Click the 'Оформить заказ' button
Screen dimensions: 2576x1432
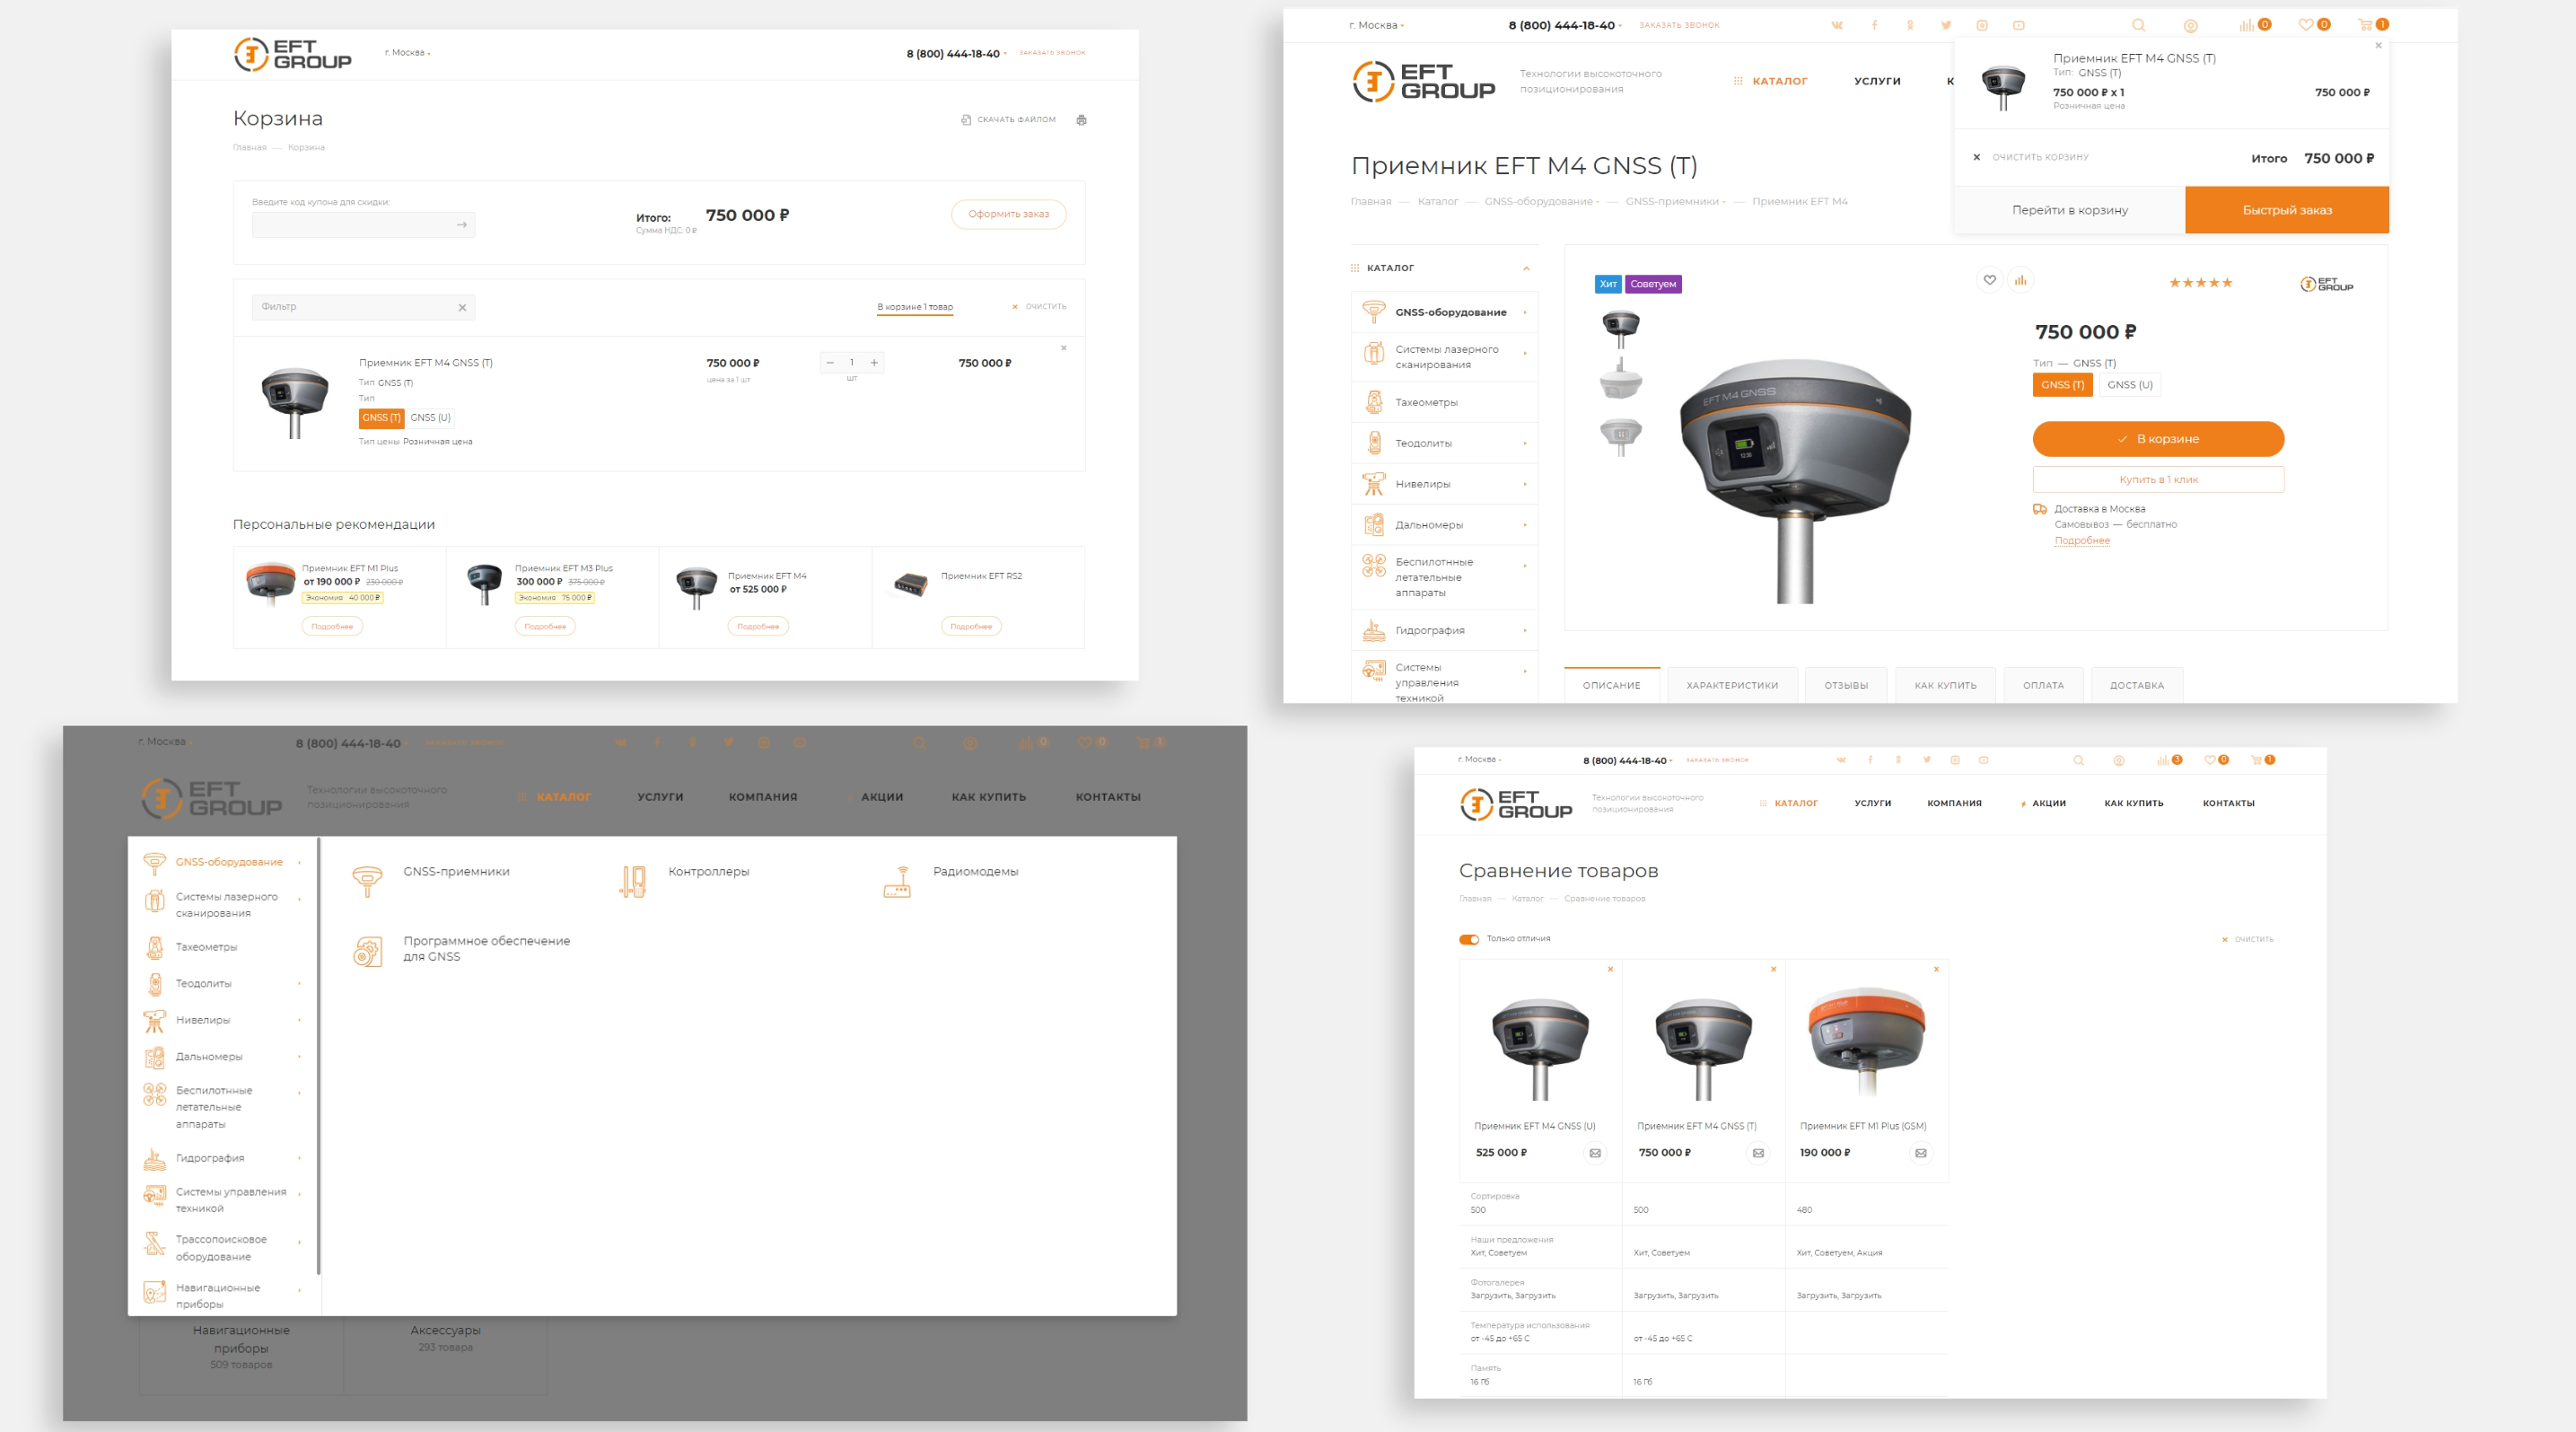1008,214
